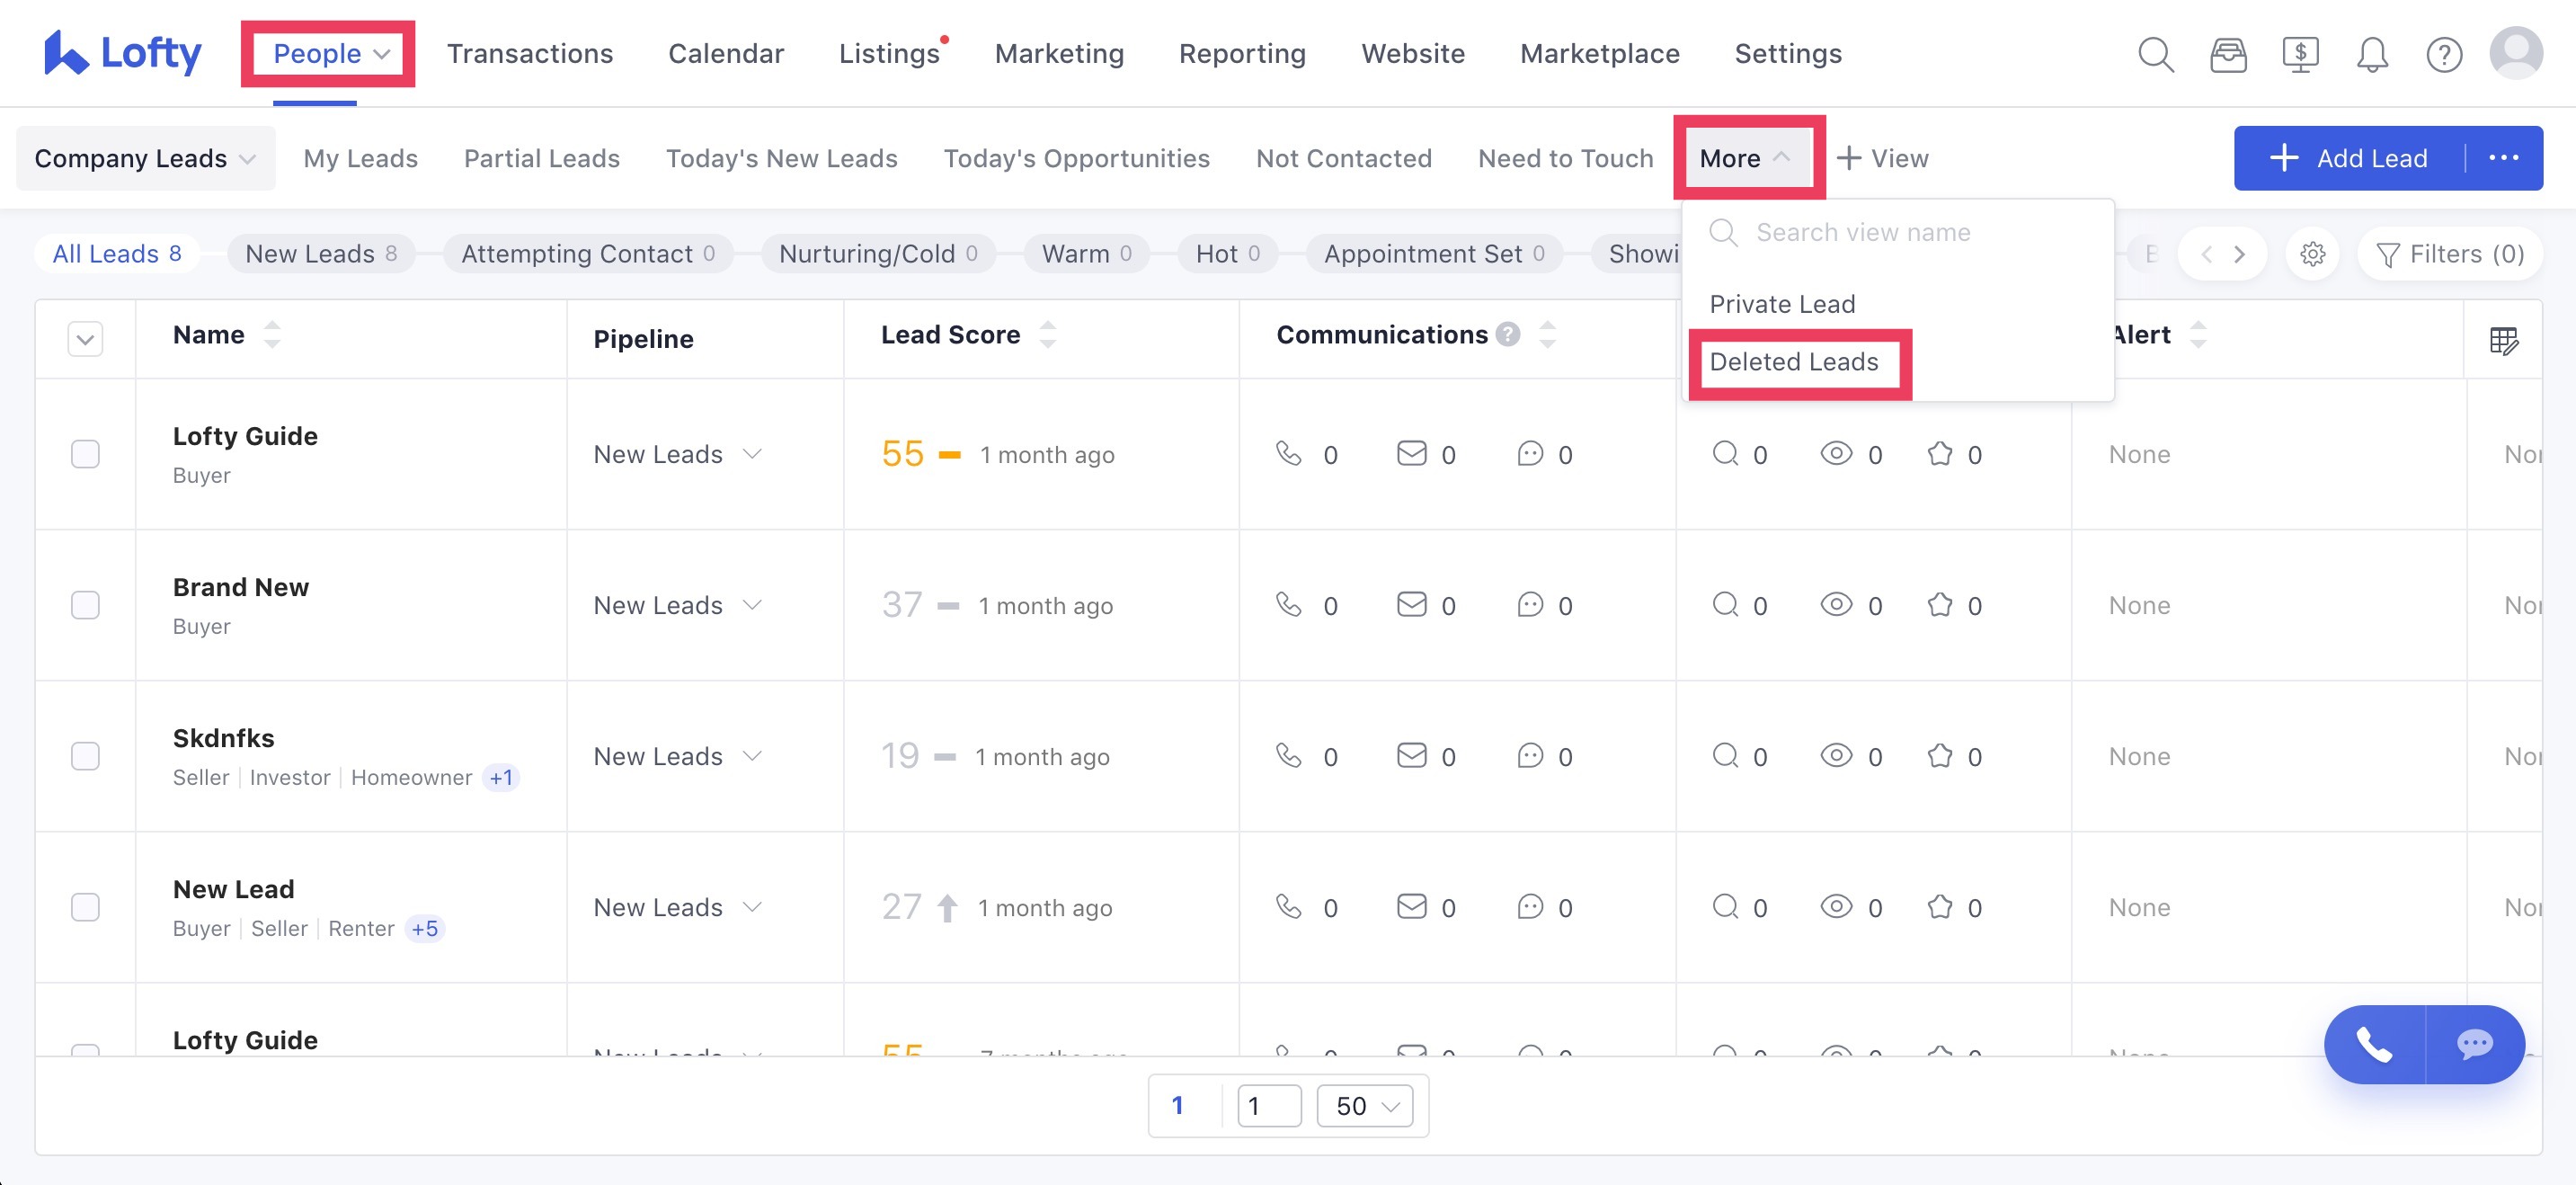Click the help question mark icon
Image resolution: width=2576 pixels, height=1185 pixels.
tap(2443, 54)
